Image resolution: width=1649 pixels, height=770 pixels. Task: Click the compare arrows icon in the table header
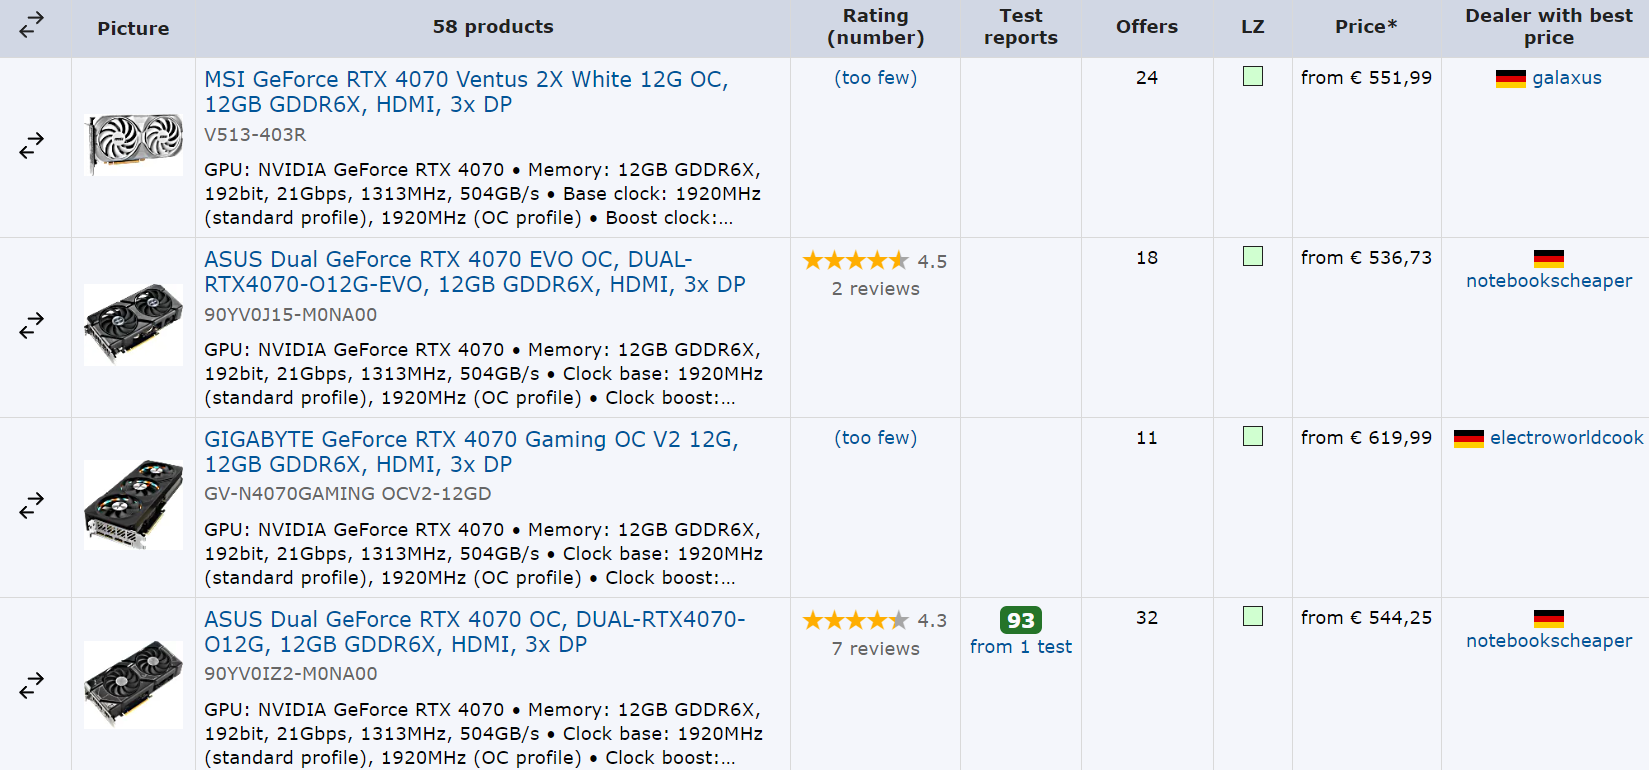tap(32, 24)
